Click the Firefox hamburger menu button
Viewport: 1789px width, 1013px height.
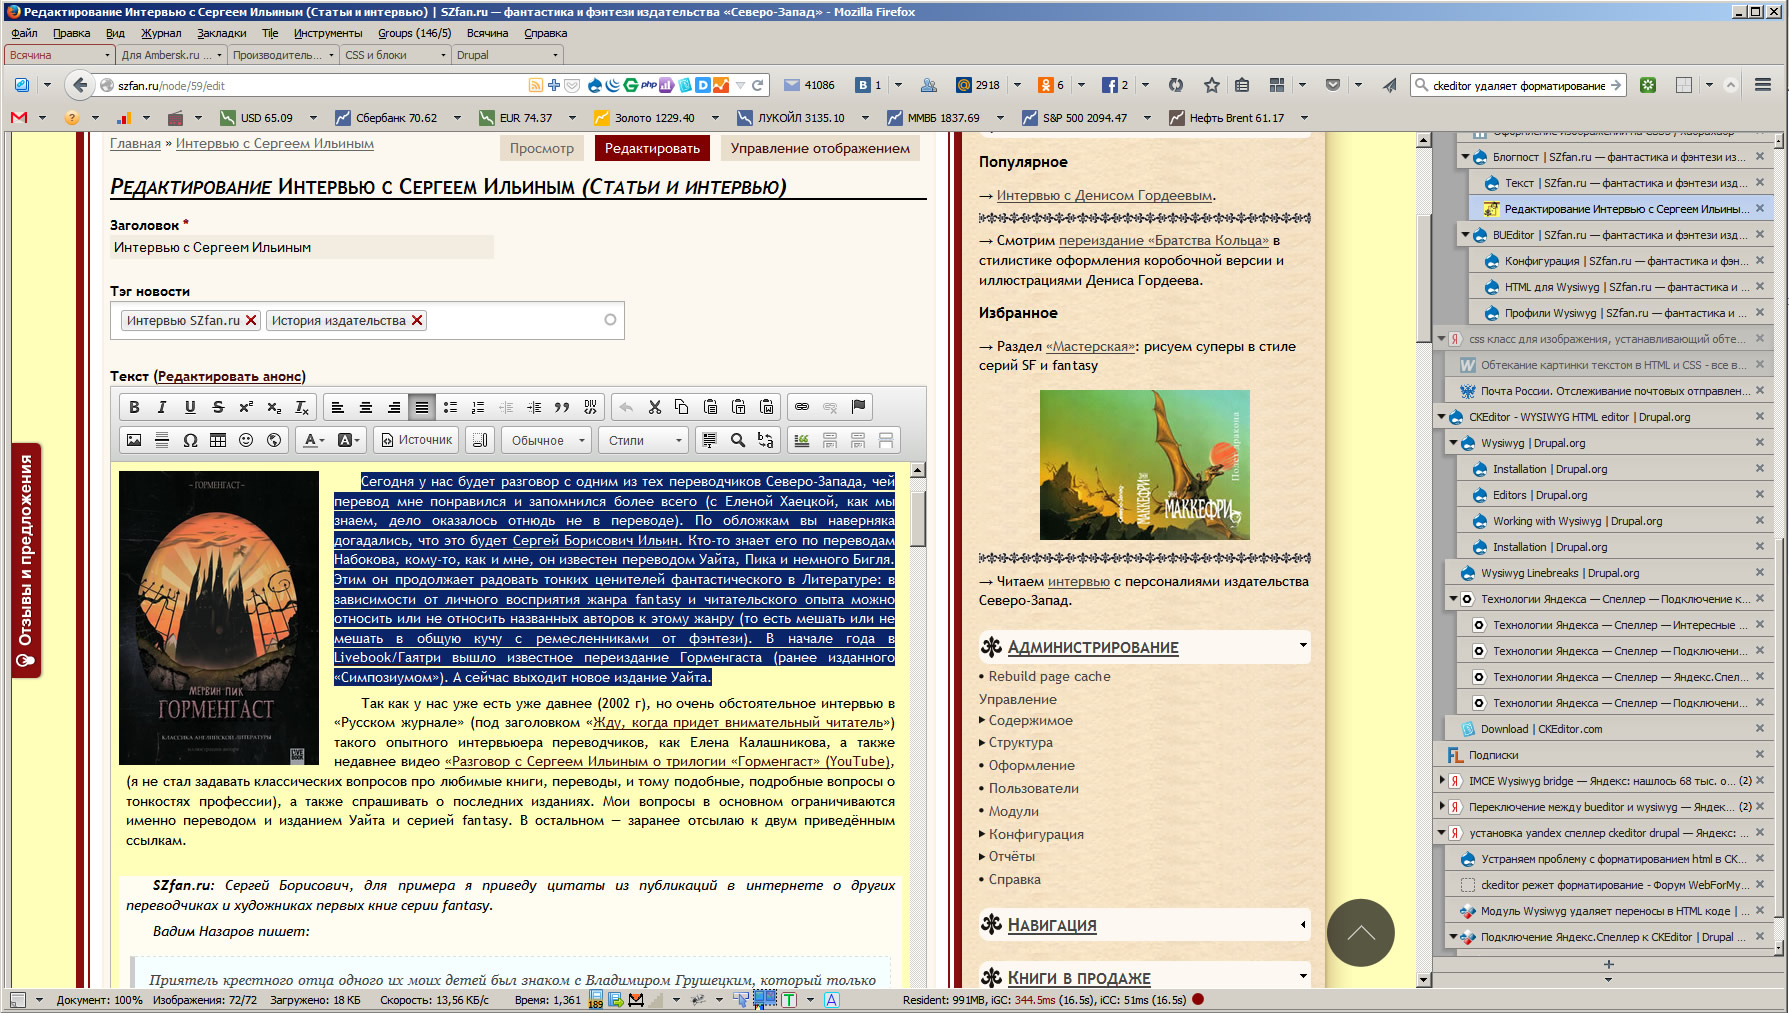point(1762,85)
